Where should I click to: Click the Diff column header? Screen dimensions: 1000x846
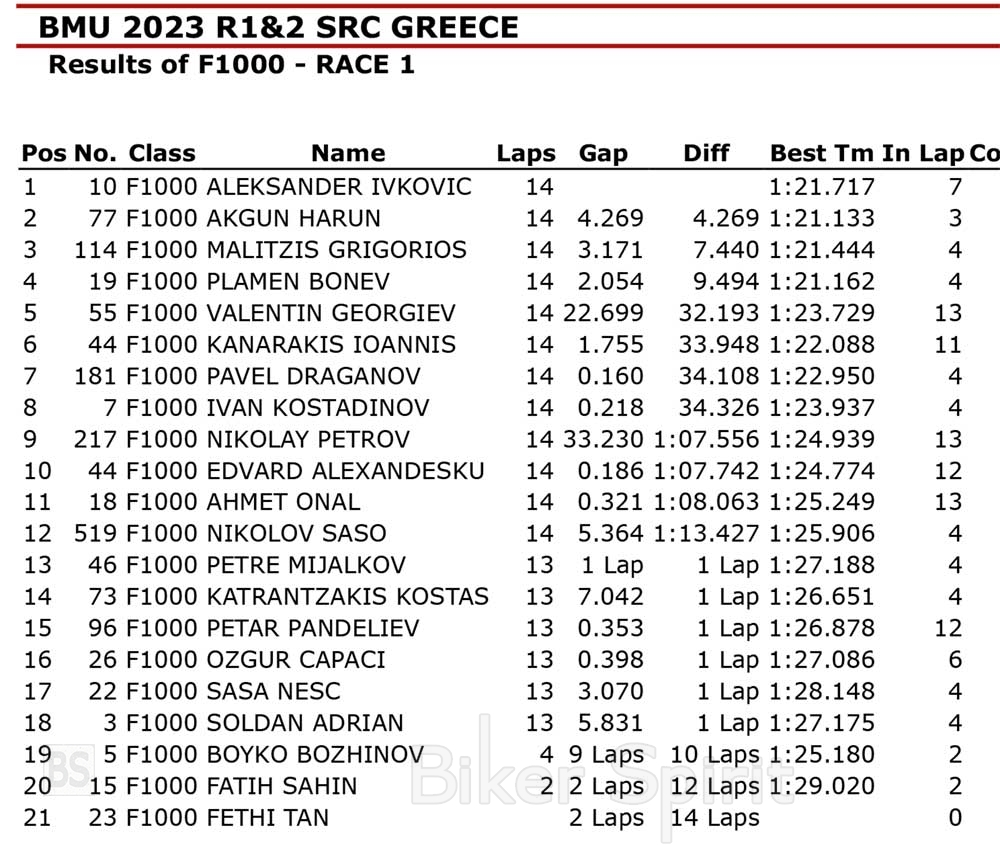pyautogui.click(x=706, y=154)
